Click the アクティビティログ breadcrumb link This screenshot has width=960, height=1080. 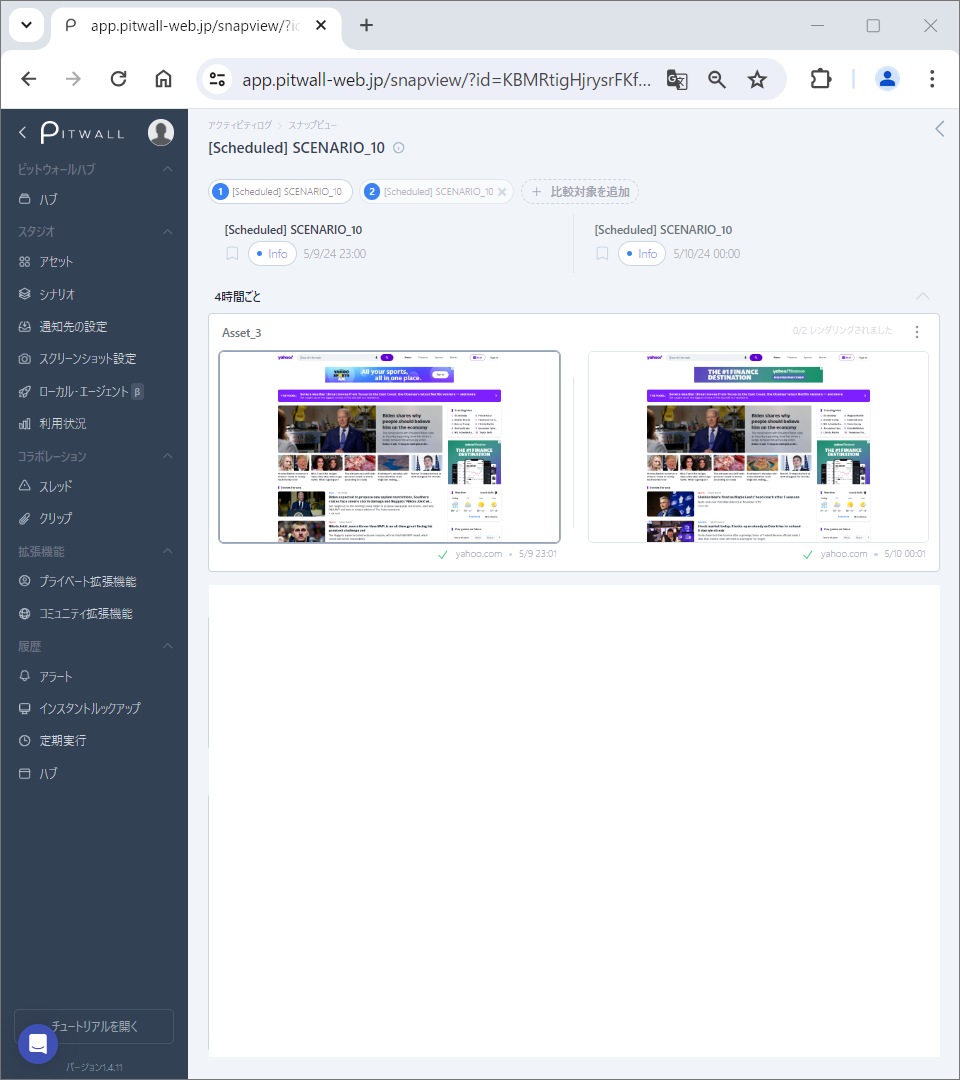pyautogui.click(x=239, y=125)
